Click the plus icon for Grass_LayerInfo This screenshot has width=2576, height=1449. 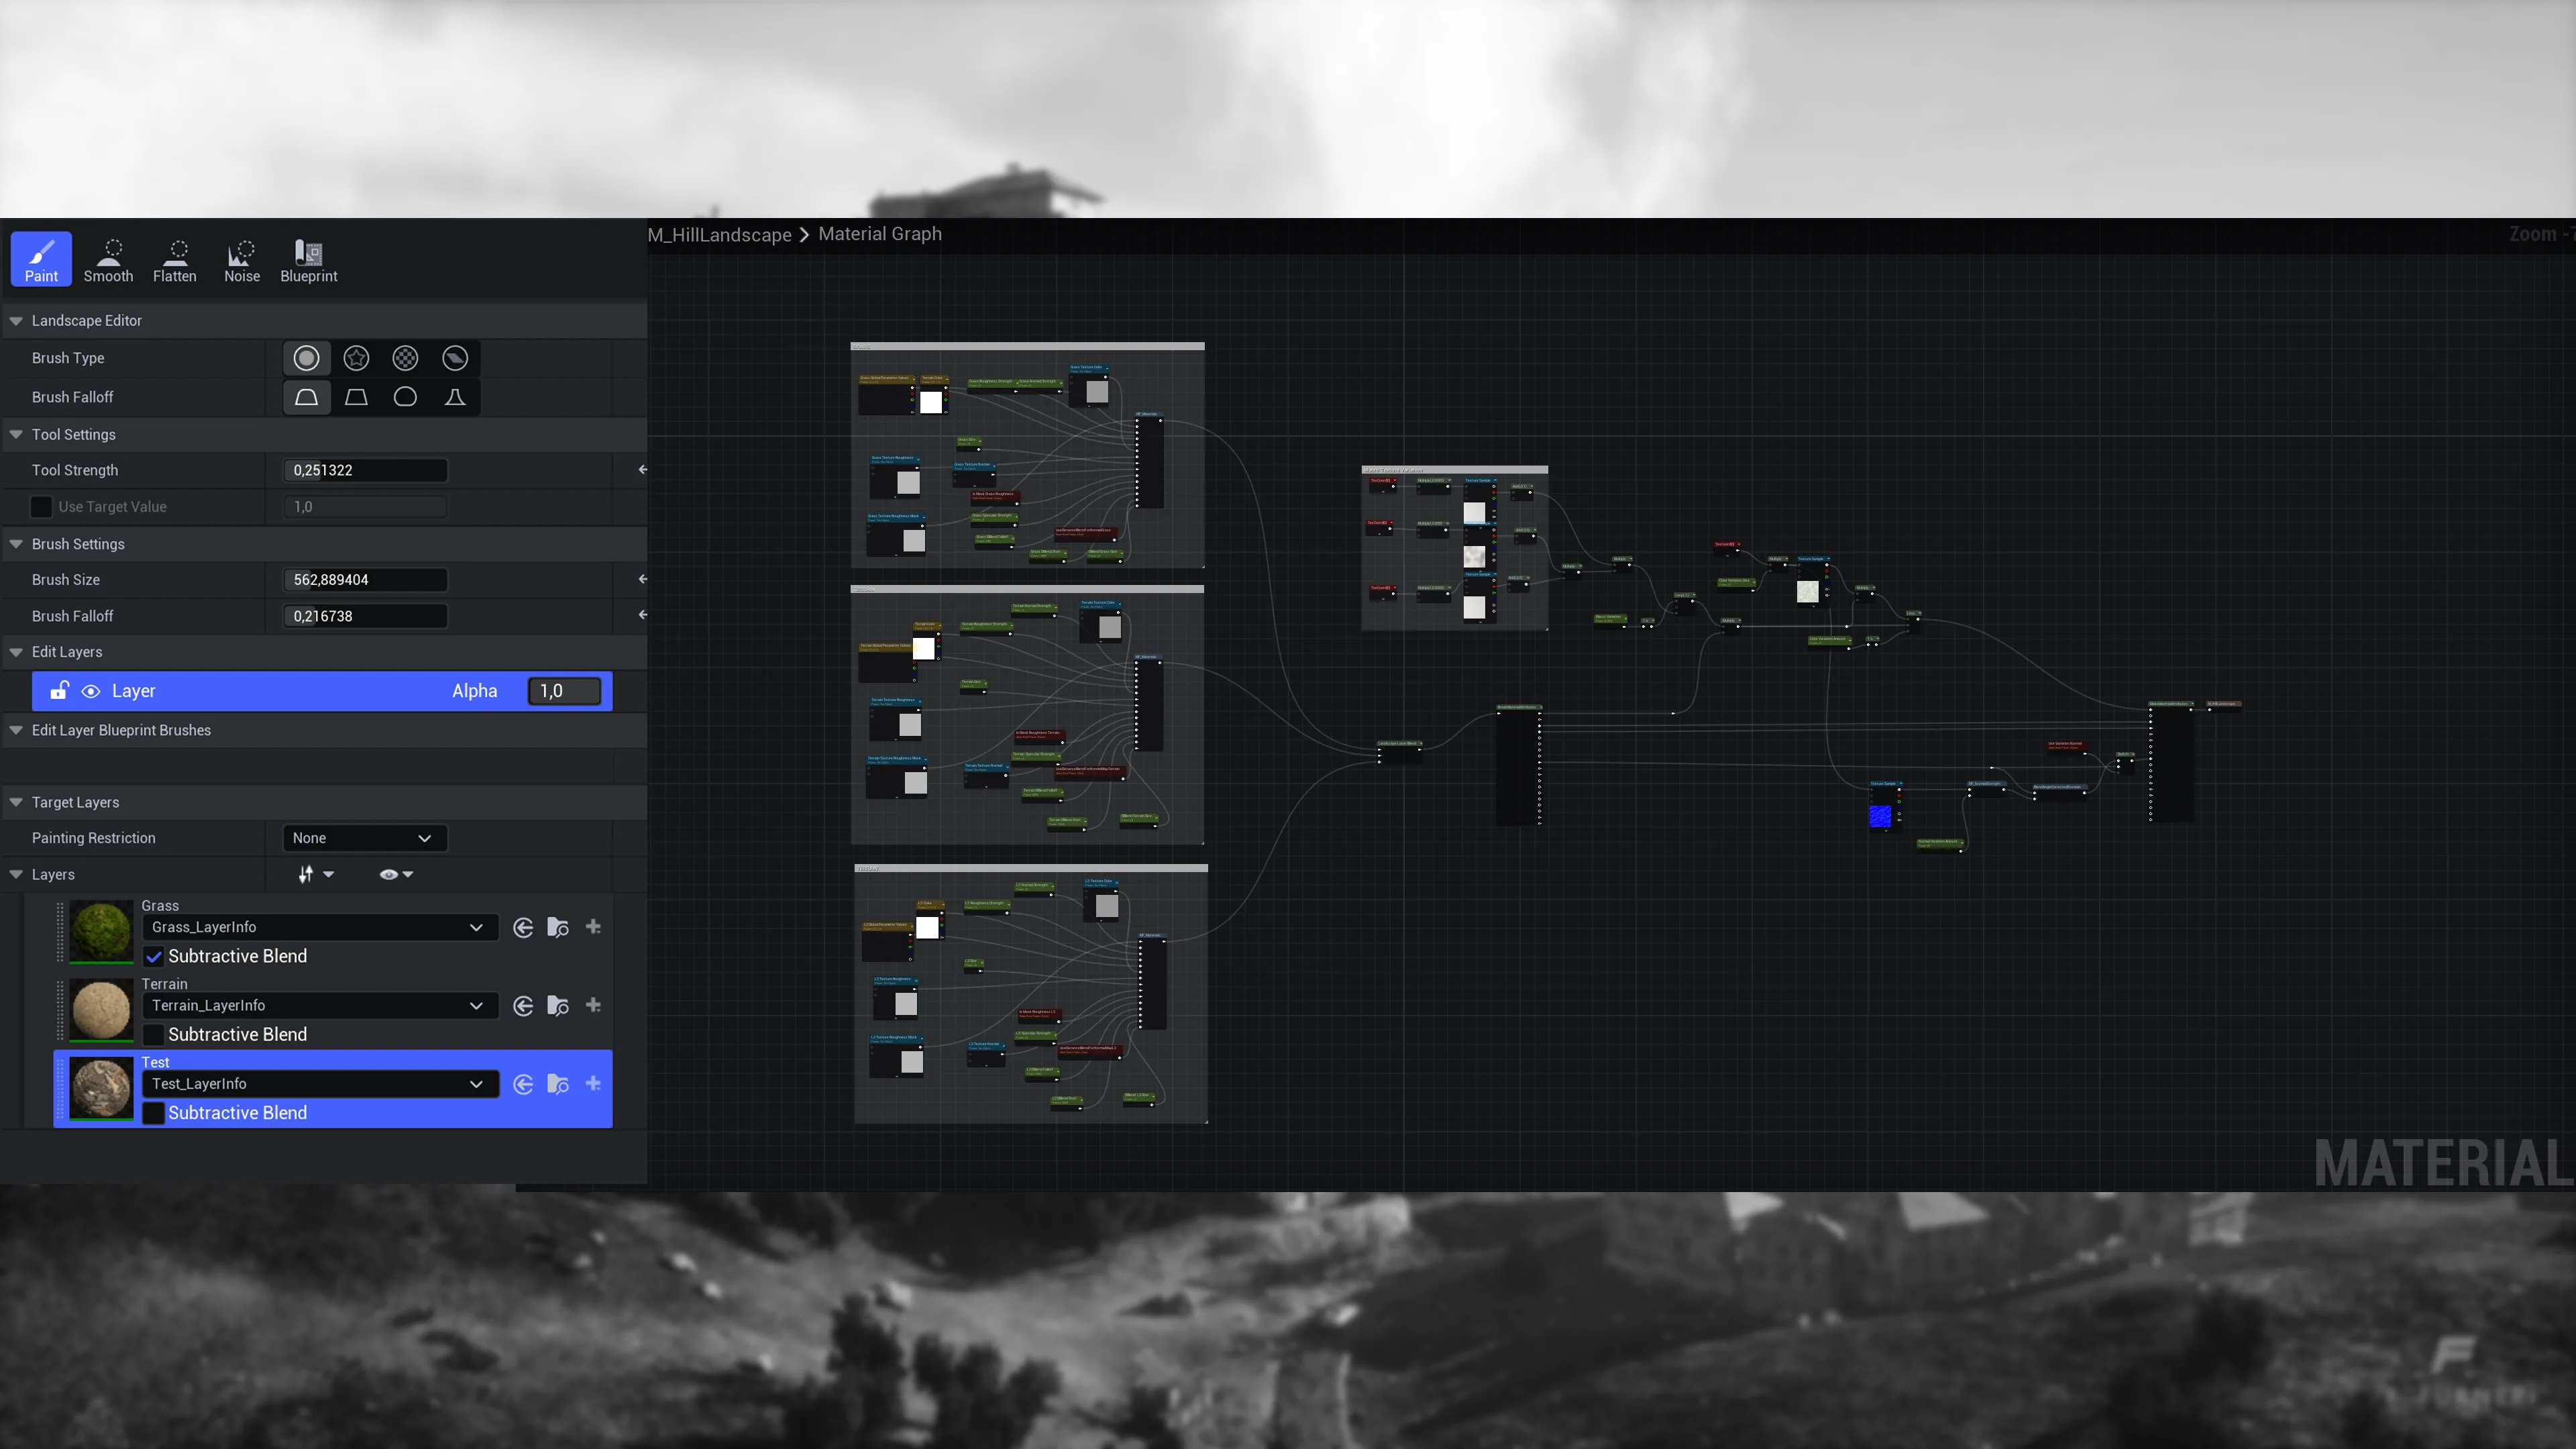tap(593, 927)
